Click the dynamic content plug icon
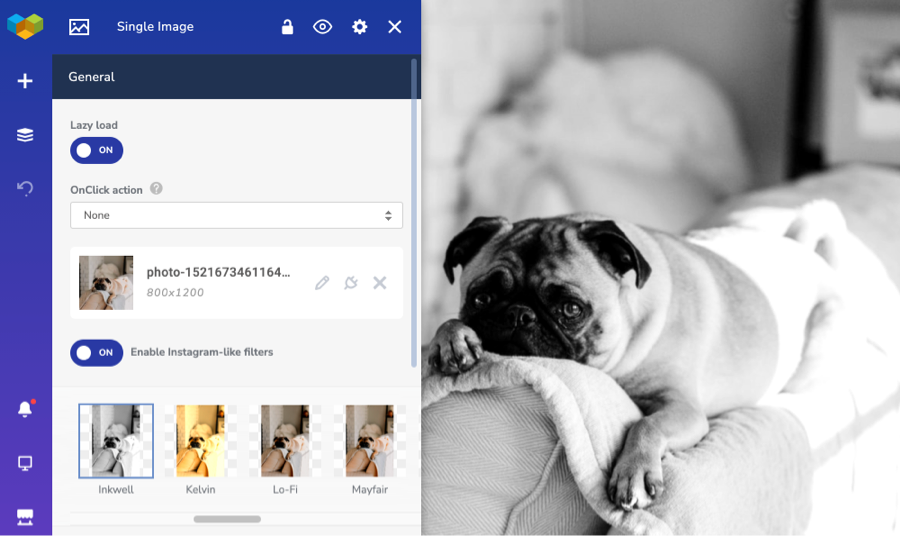The width and height of the screenshot is (900, 536). pyautogui.click(x=351, y=282)
